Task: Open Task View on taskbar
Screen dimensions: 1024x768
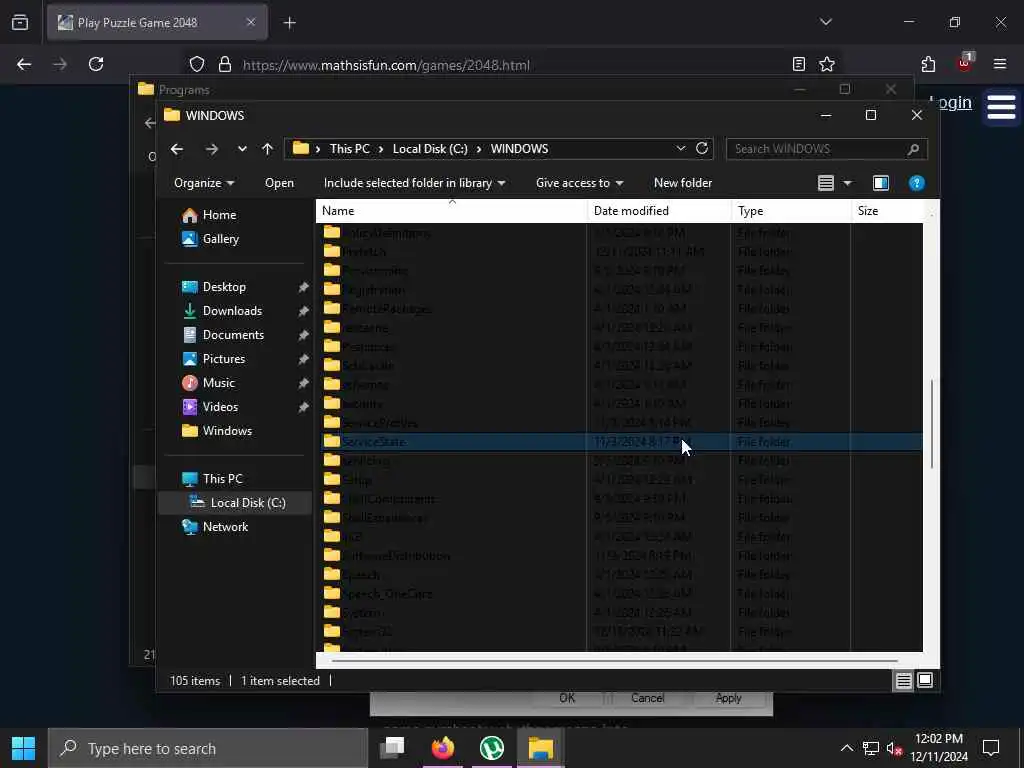Action: pyautogui.click(x=392, y=748)
